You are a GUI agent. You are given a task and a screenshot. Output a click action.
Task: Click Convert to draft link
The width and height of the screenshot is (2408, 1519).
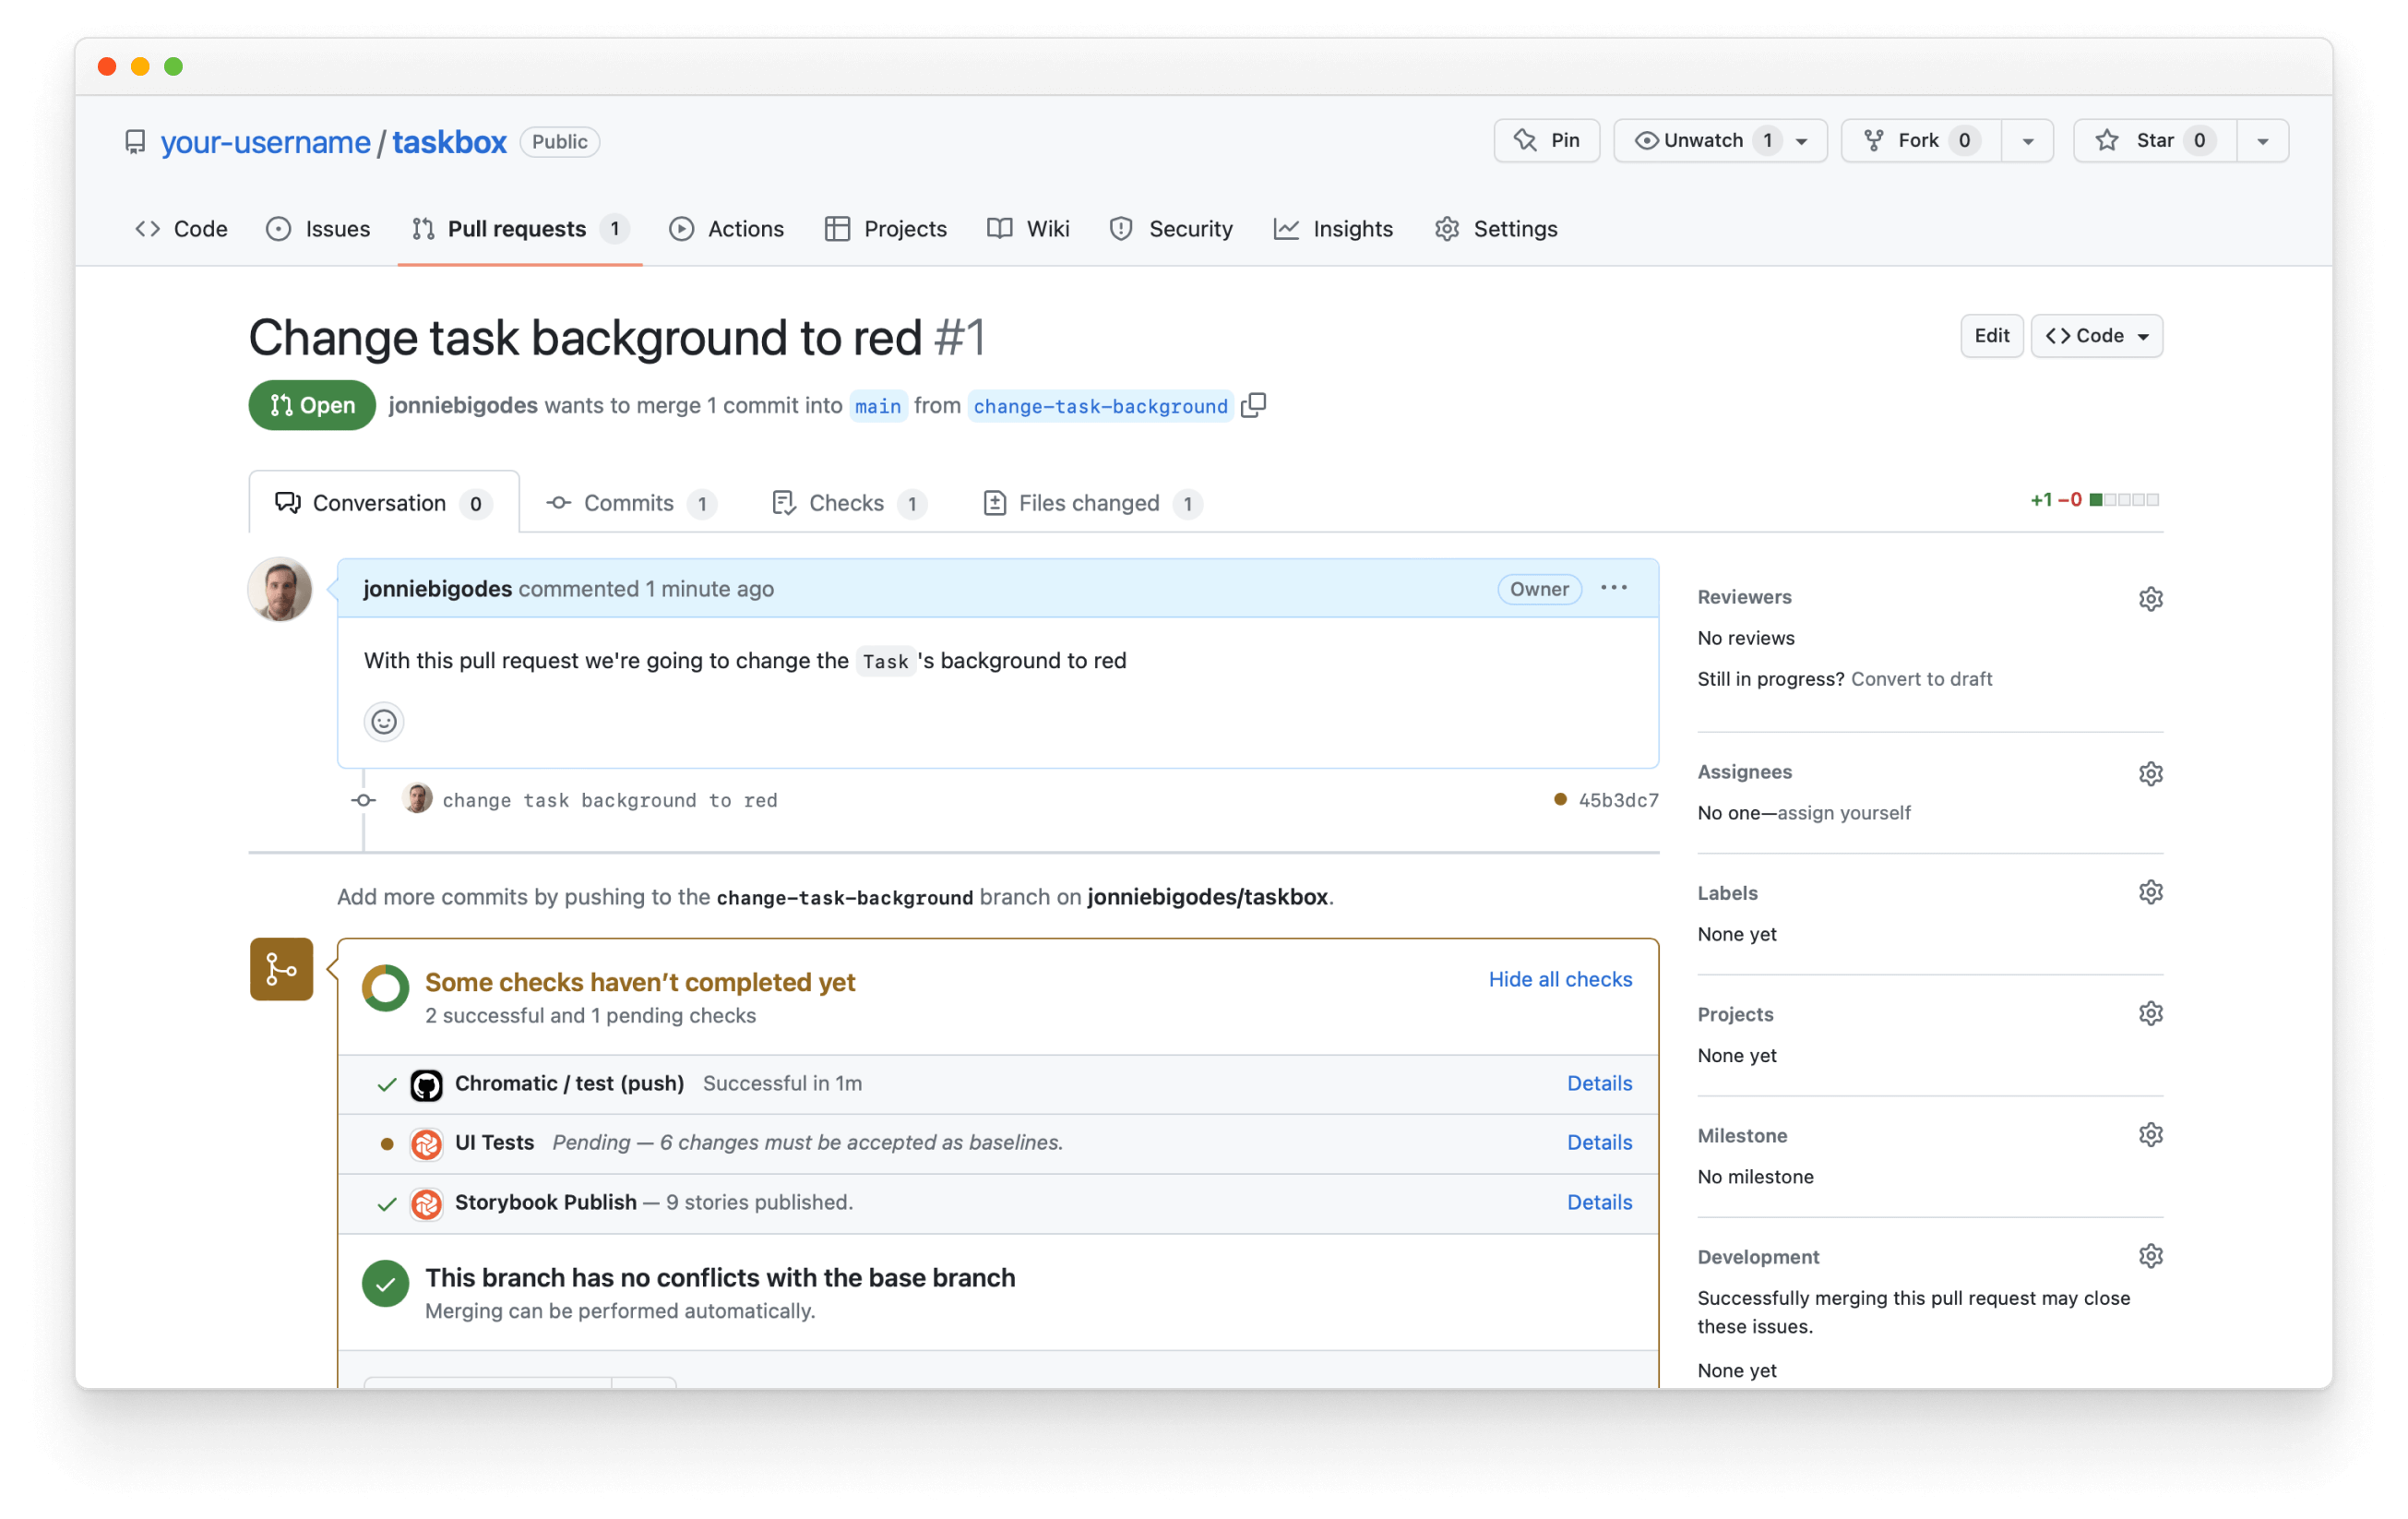pyautogui.click(x=1924, y=677)
